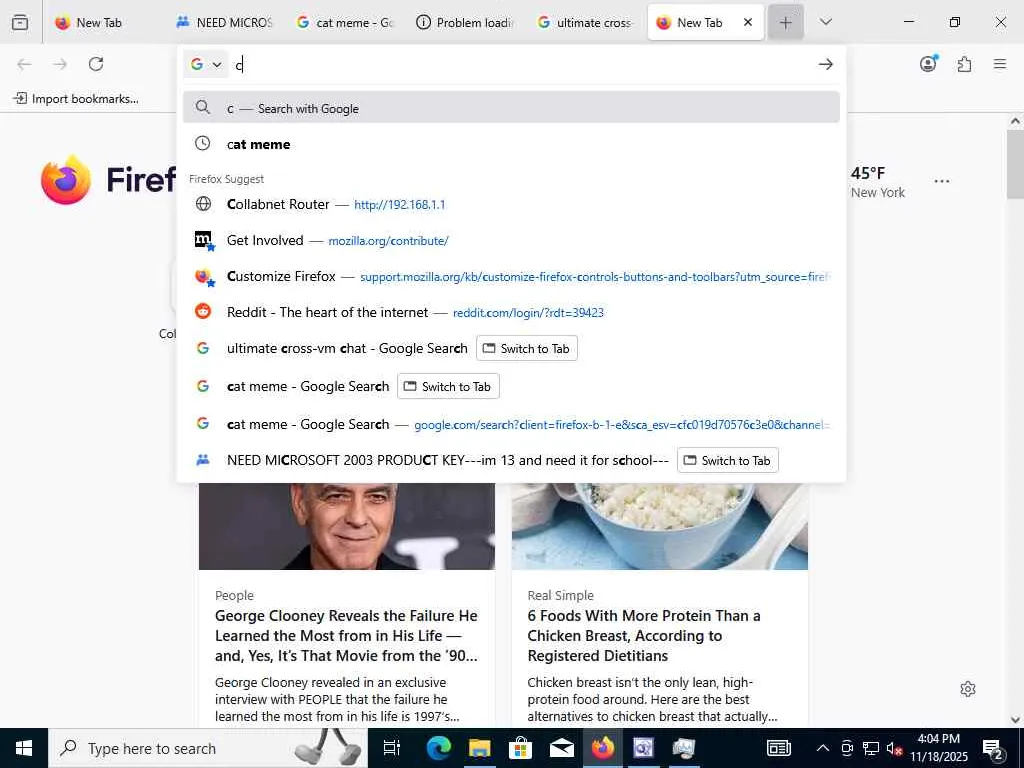Click the taskbar search box
Screen dimensions: 1024x768
(x=208, y=748)
